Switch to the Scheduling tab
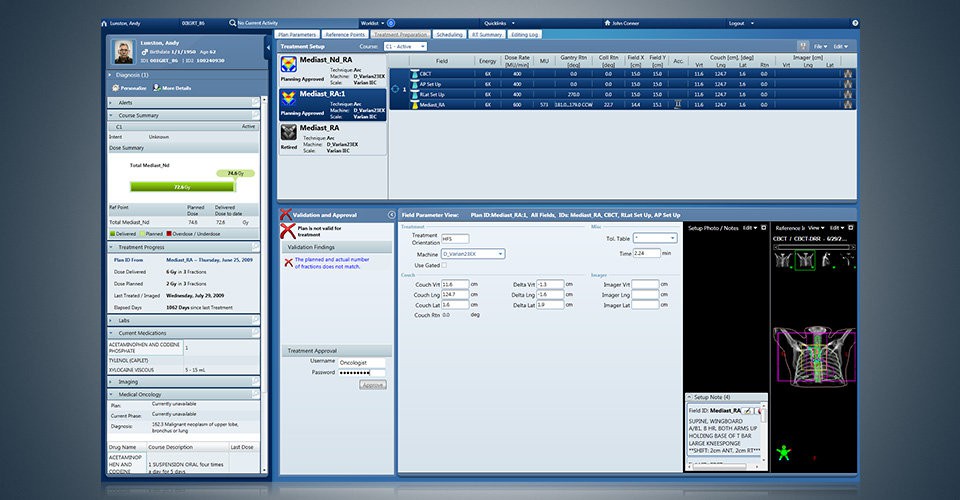Image resolution: width=960 pixels, height=500 pixels. (449, 35)
